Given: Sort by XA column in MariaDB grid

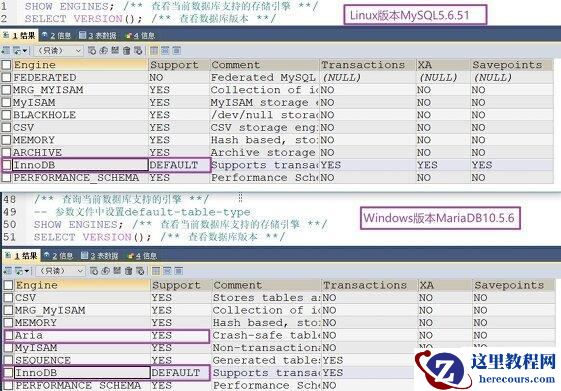Looking at the screenshot, I should click(445, 285).
